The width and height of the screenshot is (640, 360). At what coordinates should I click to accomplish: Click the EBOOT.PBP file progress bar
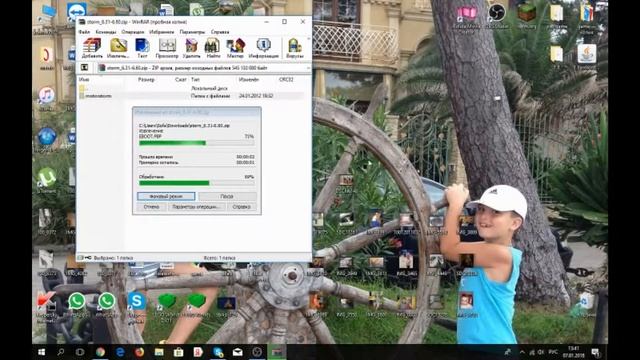pyautogui.click(x=196, y=143)
